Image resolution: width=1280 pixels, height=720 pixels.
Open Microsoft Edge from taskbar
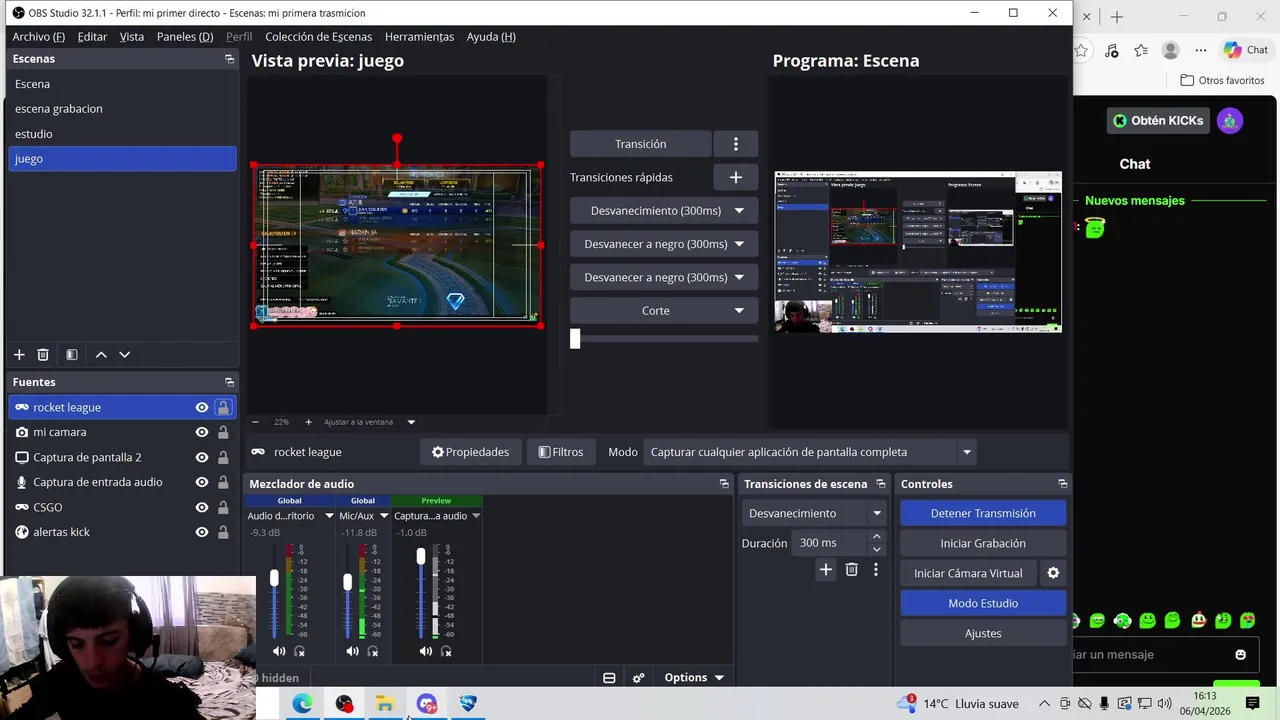tap(302, 704)
